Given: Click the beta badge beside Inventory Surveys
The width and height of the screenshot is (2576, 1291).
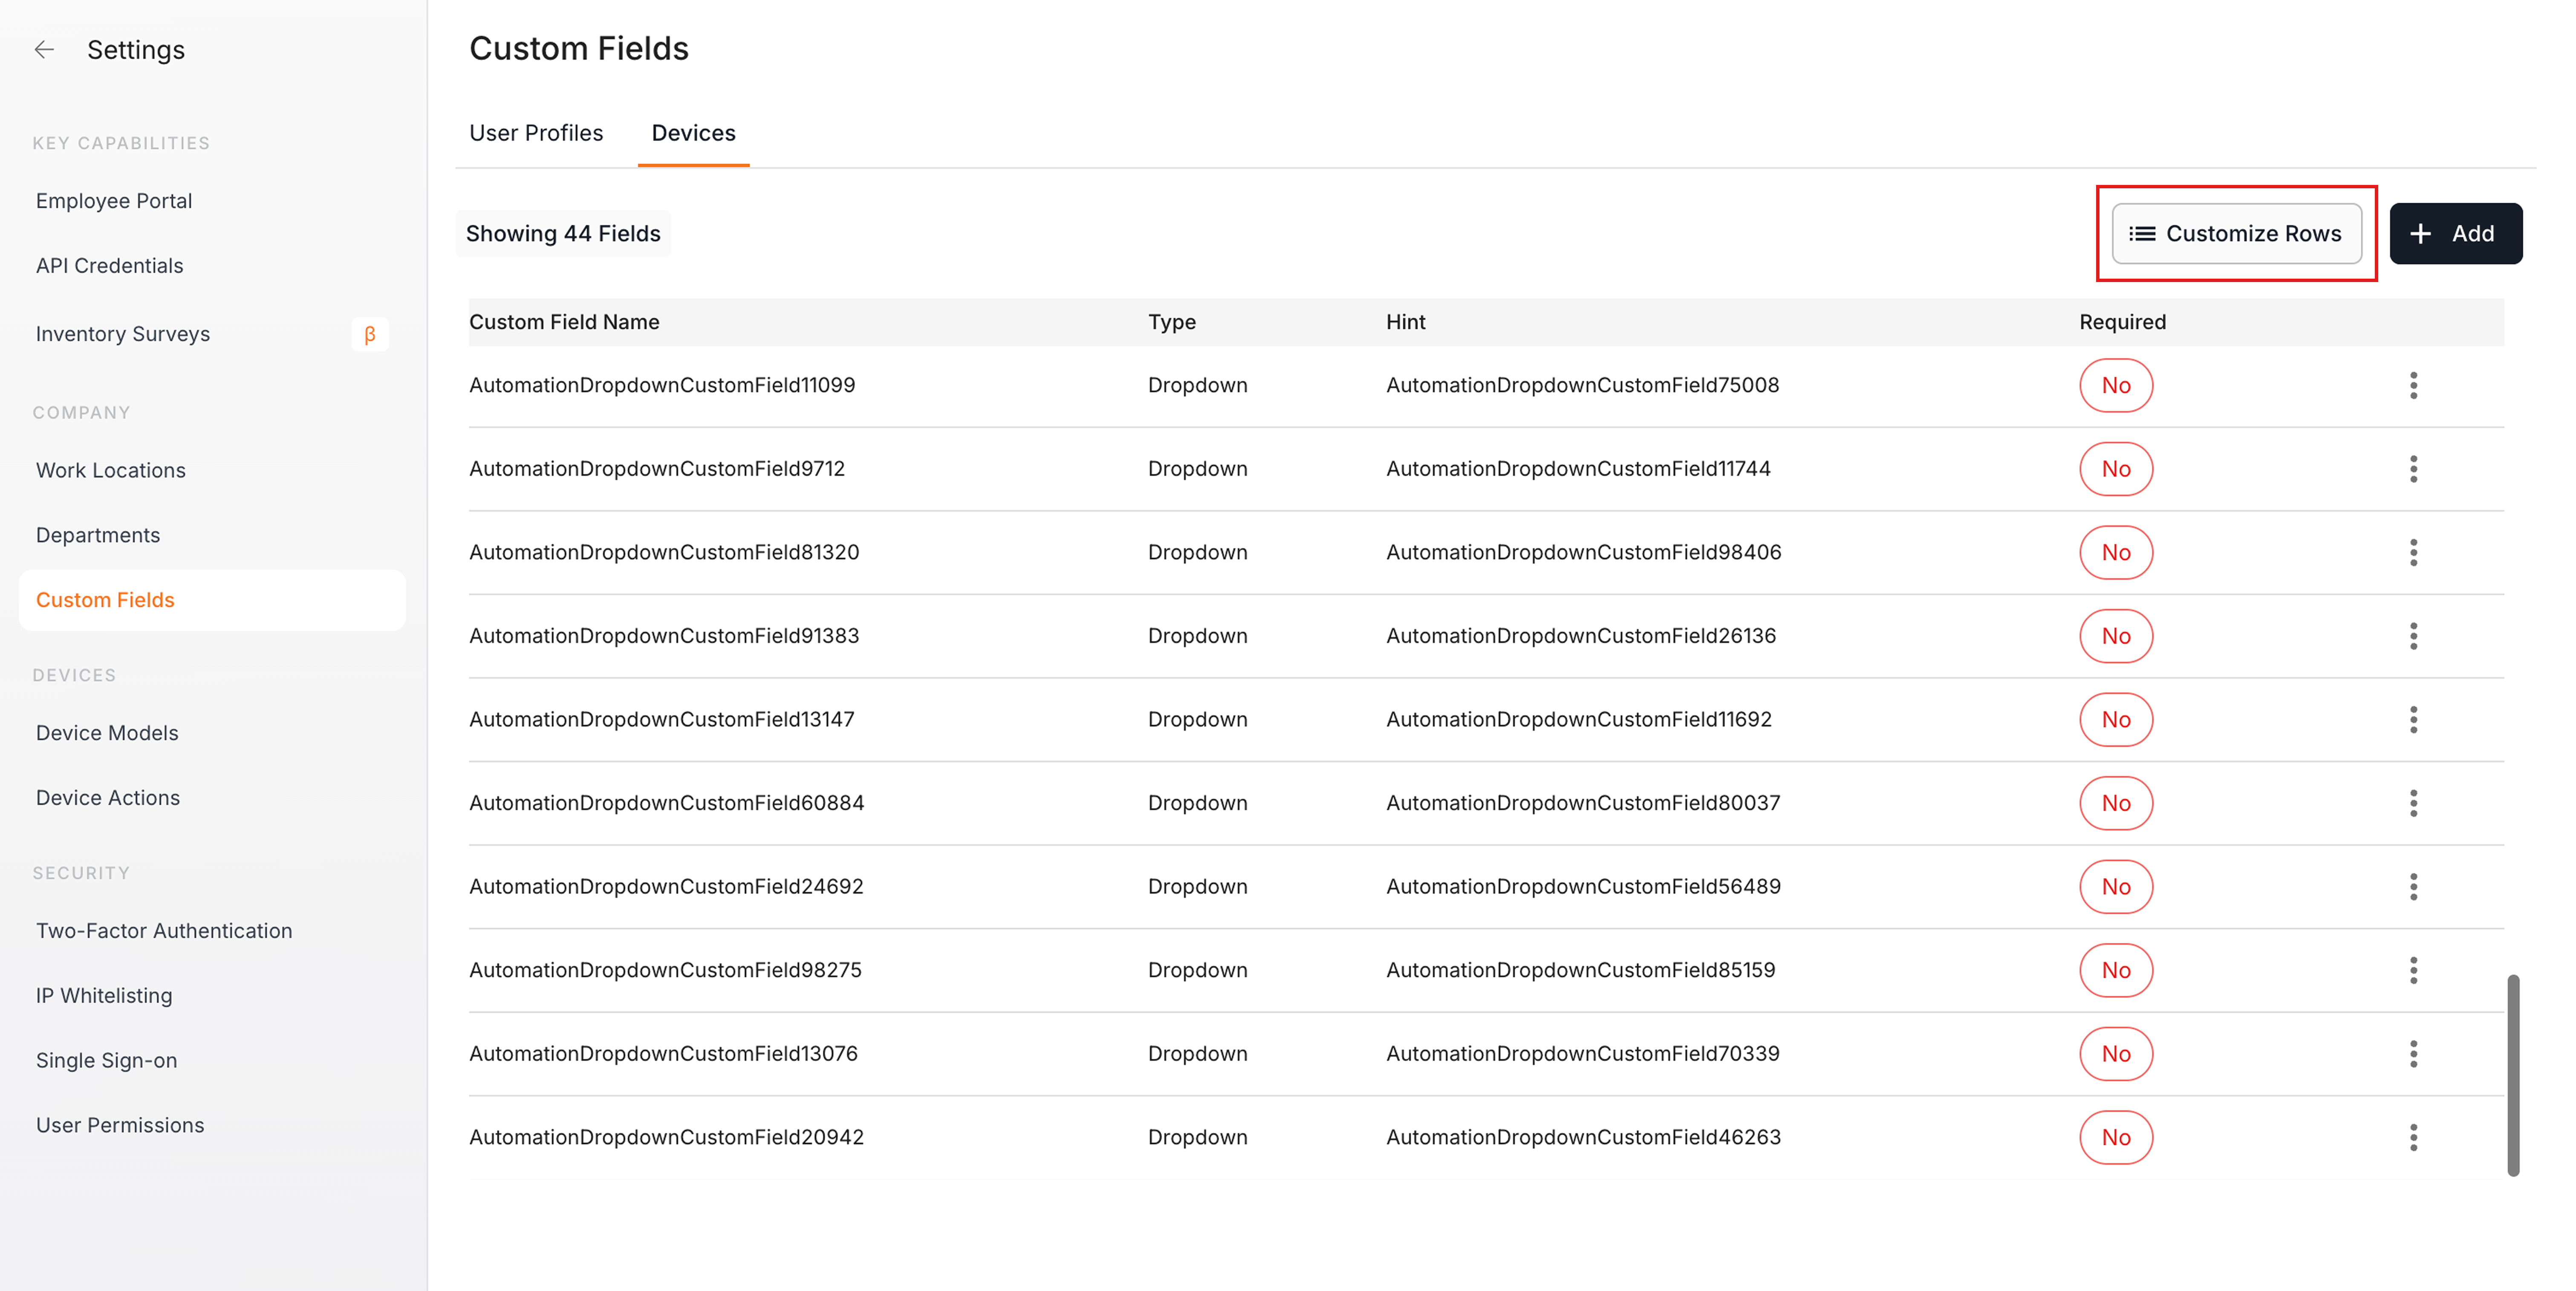Looking at the screenshot, I should click(370, 334).
